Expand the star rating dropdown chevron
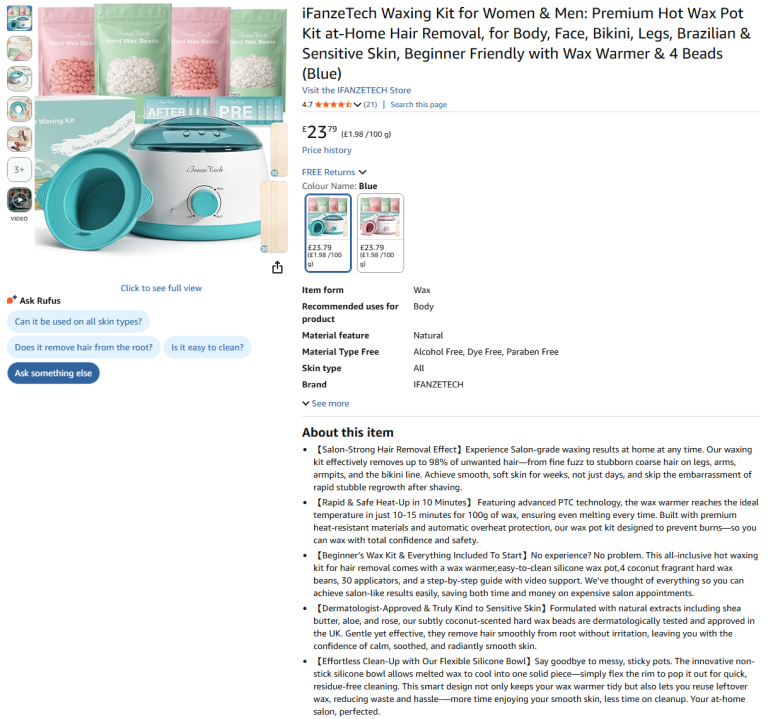 point(358,104)
